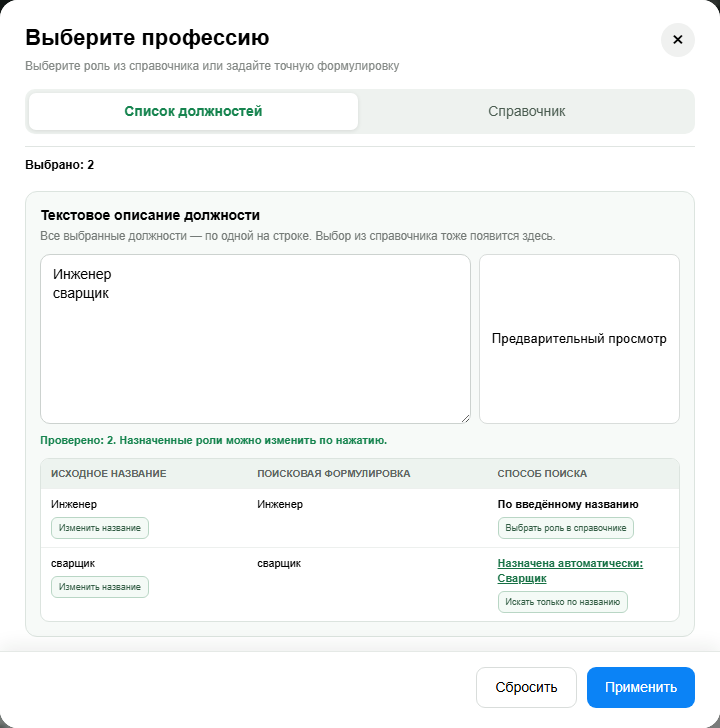Grab the text area resize handle
This screenshot has width=720, height=728.
click(465, 418)
